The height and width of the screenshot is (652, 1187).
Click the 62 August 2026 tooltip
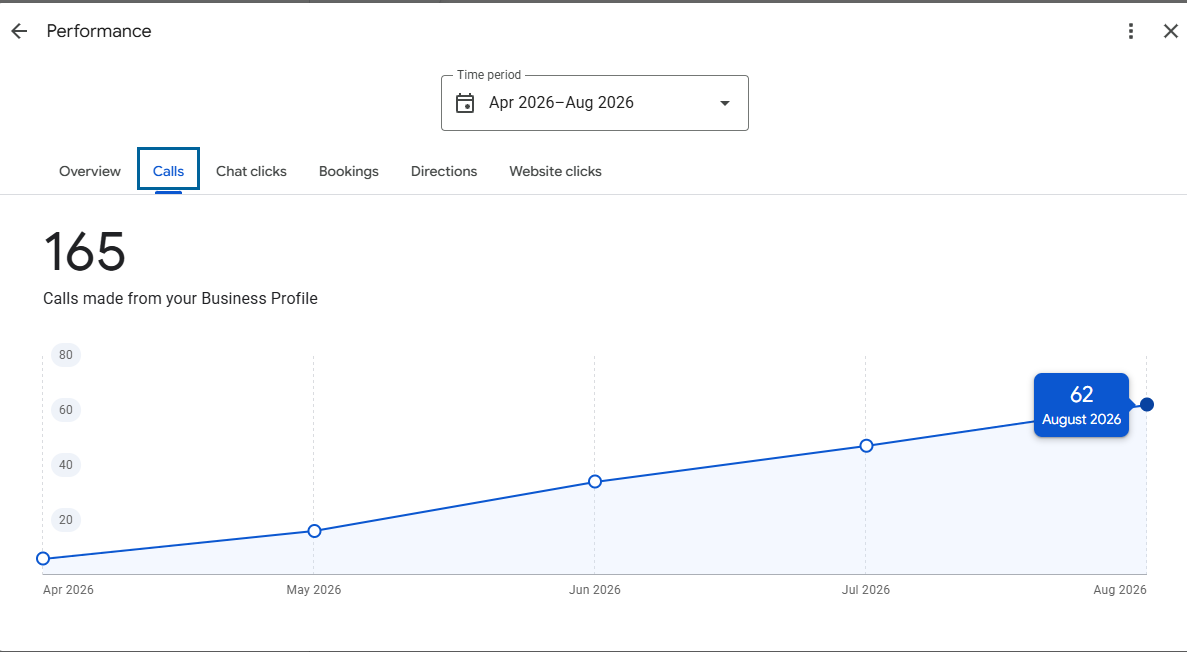pyautogui.click(x=1081, y=405)
